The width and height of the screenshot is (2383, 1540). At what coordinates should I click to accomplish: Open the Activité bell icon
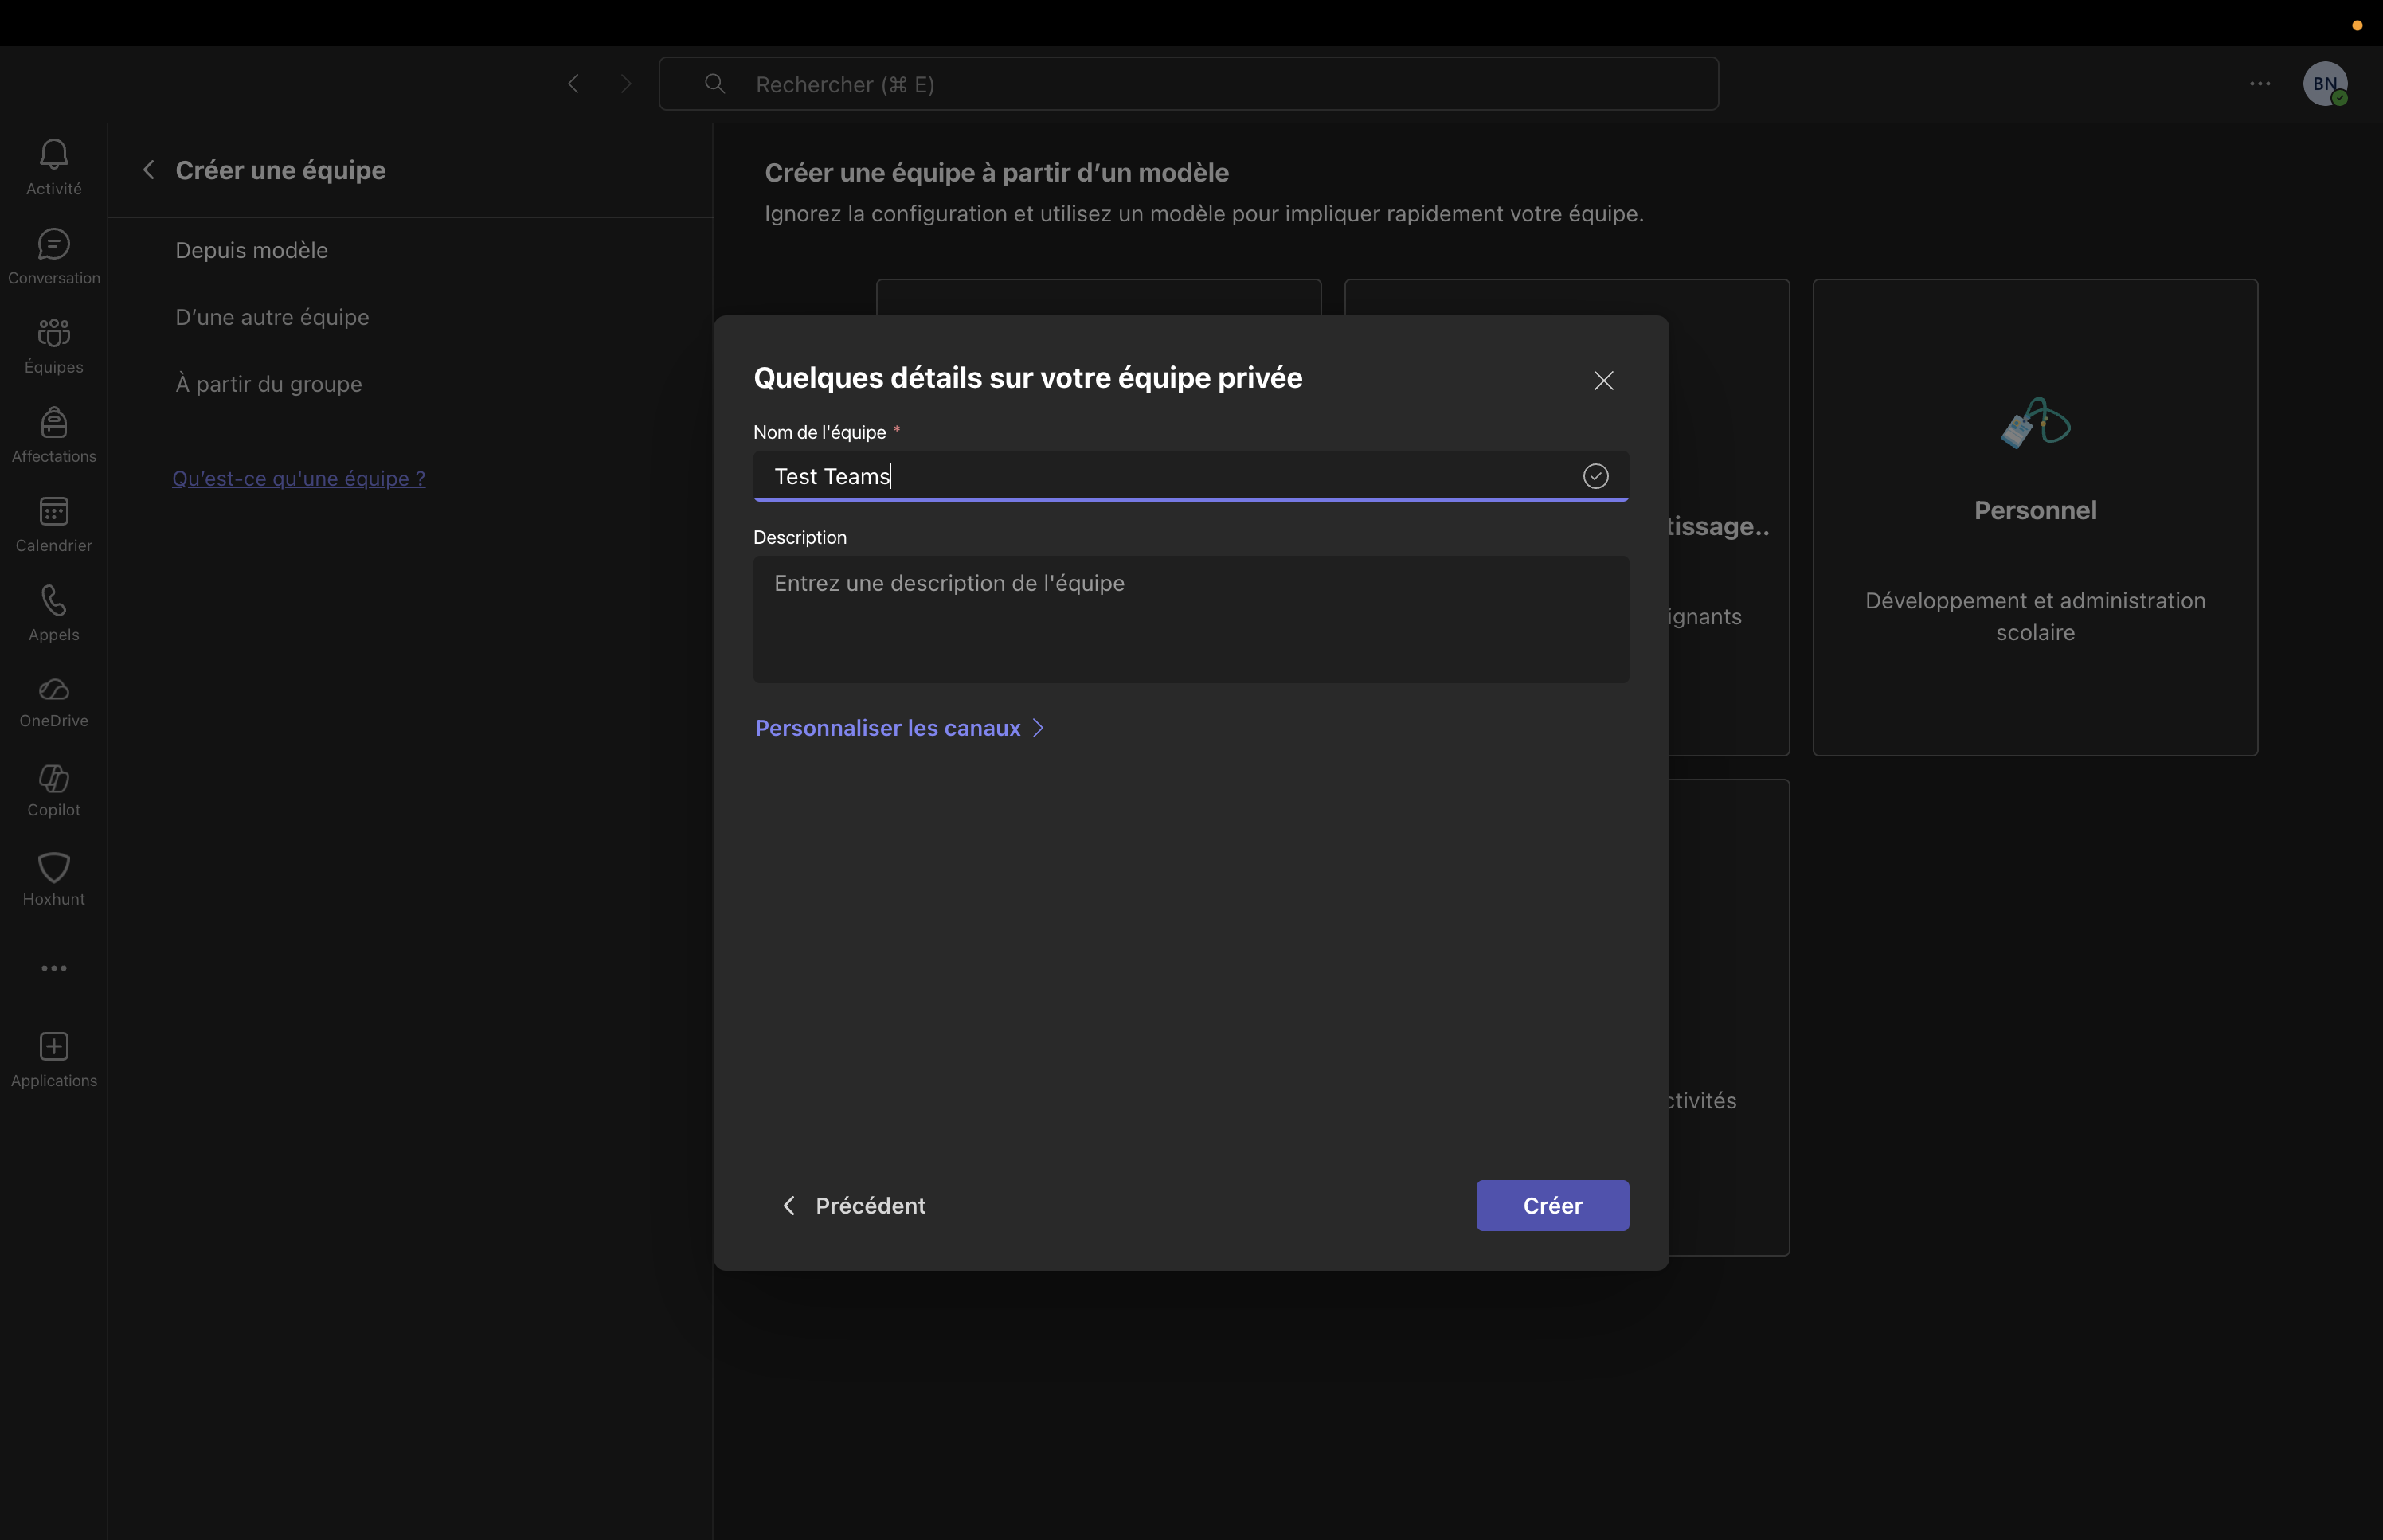coord(54,166)
